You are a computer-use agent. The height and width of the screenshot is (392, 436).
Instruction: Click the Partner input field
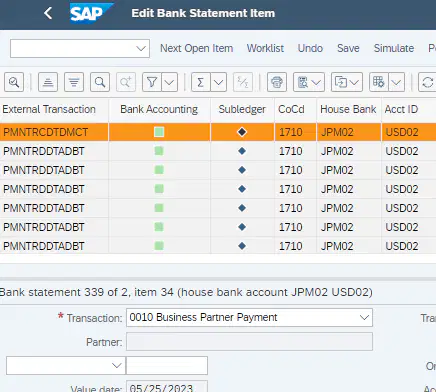(249, 341)
